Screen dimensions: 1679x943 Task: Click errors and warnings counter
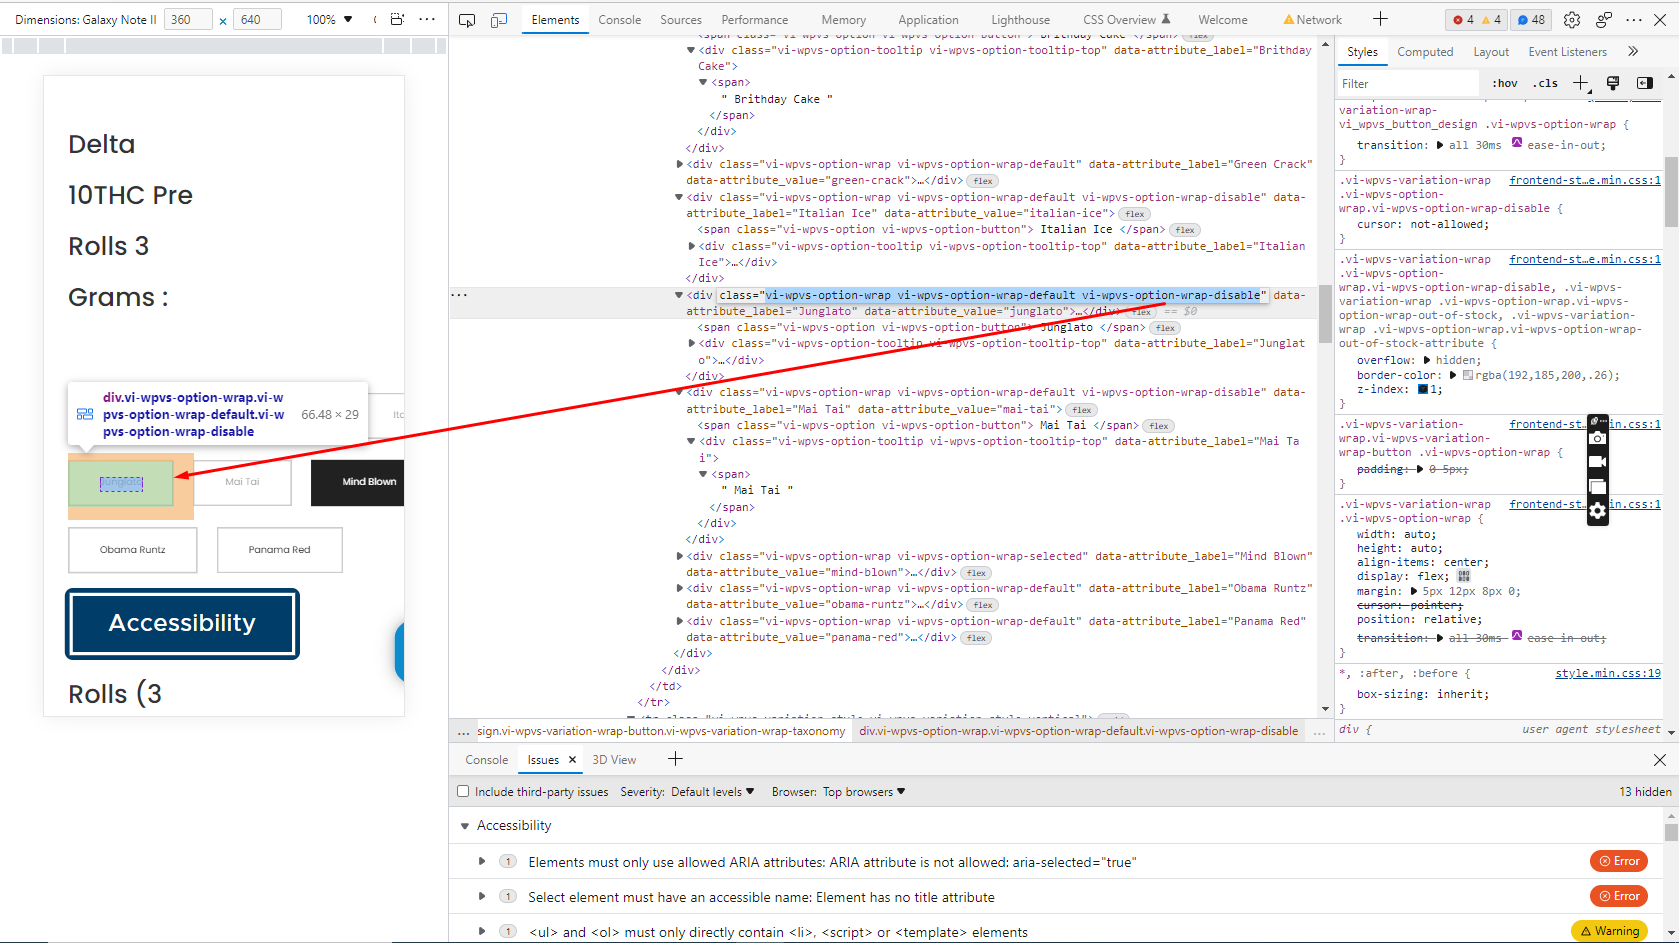(x=1477, y=20)
